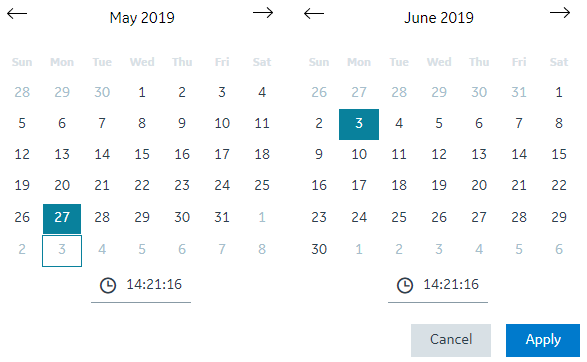Select May 1 in the left calendar
587x362 pixels.
pos(142,92)
